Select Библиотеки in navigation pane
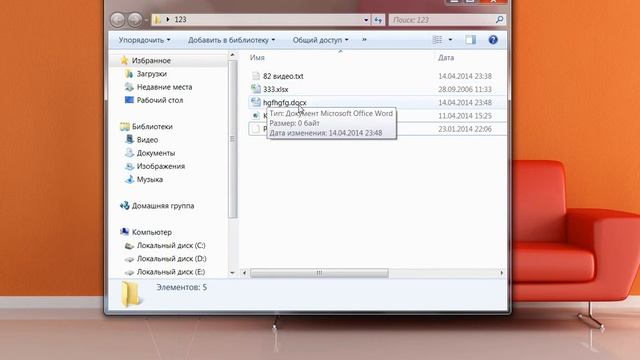This screenshot has width=640, height=360. click(x=152, y=127)
